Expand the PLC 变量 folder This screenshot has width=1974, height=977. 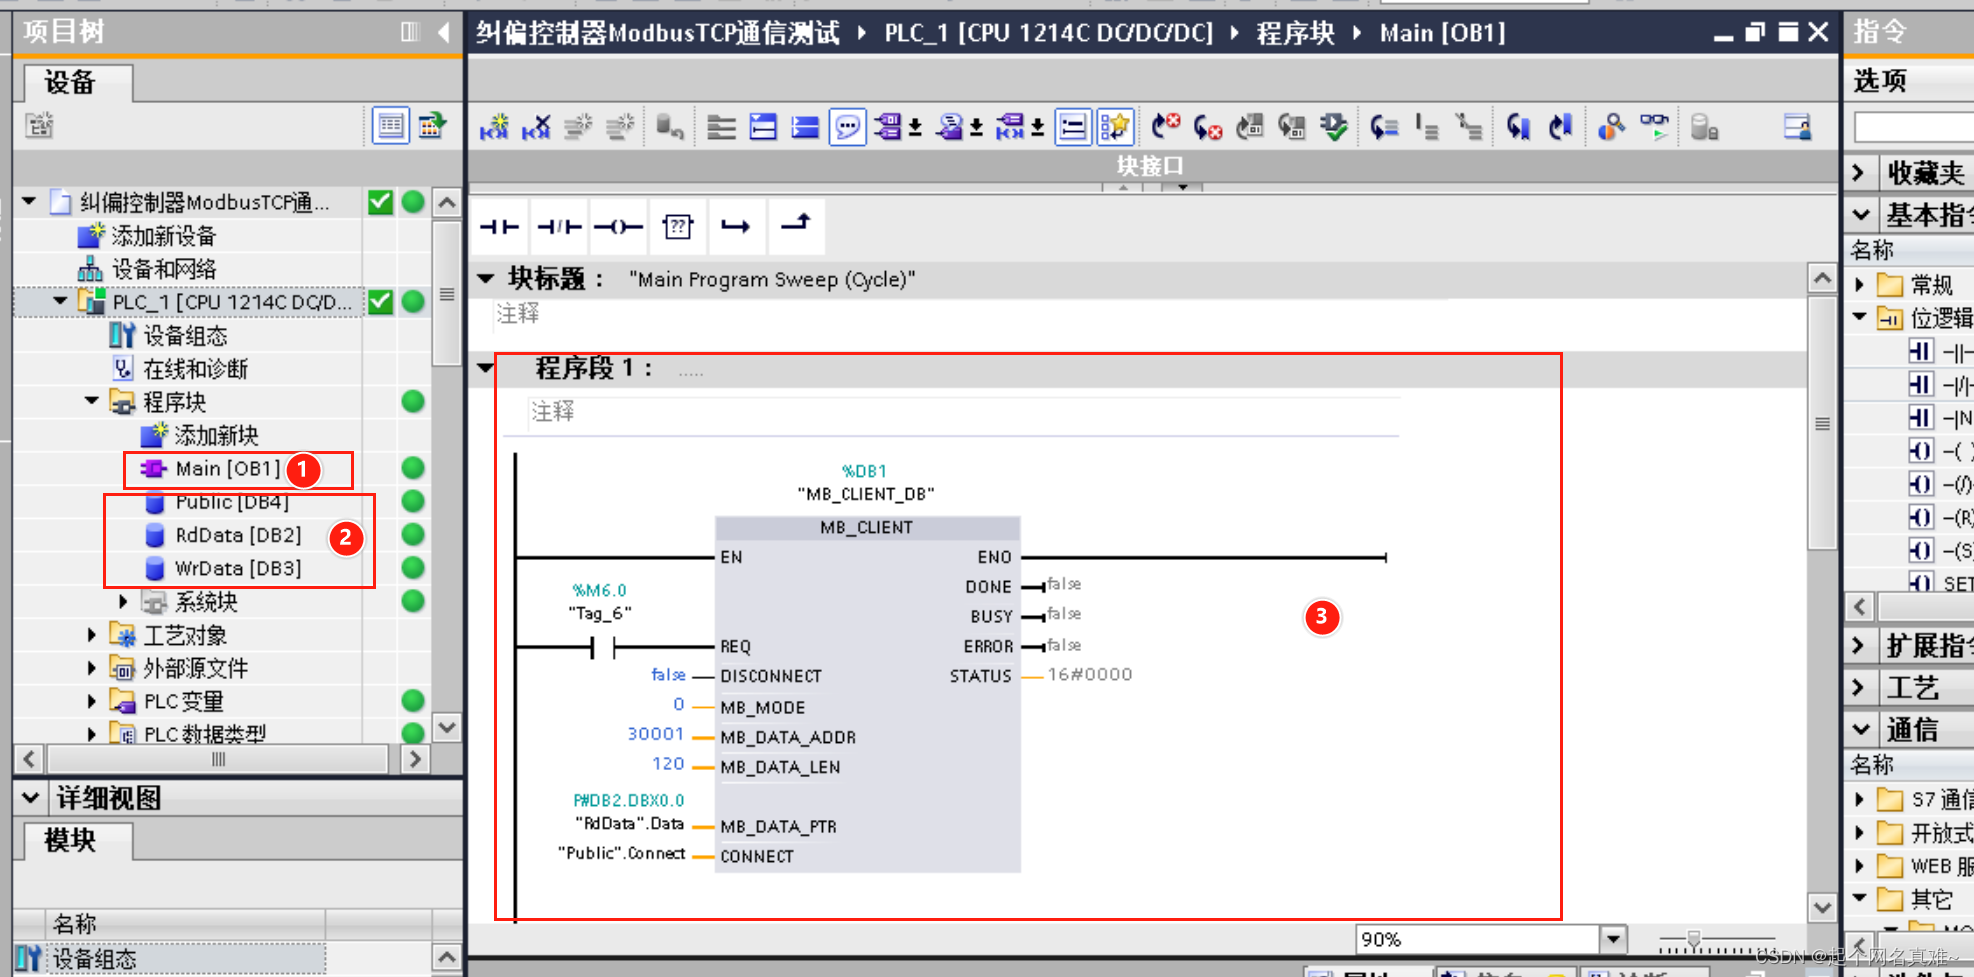pyautogui.click(x=92, y=701)
